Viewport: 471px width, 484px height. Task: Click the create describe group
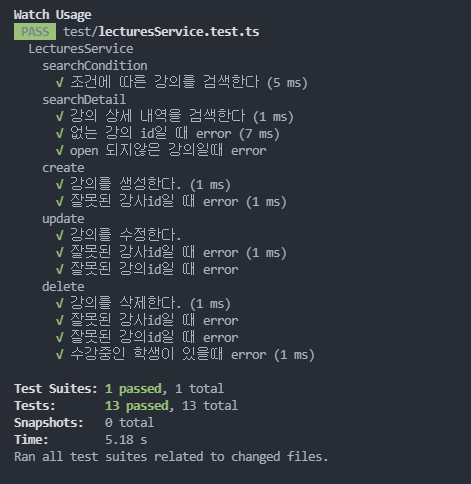(x=63, y=168)
